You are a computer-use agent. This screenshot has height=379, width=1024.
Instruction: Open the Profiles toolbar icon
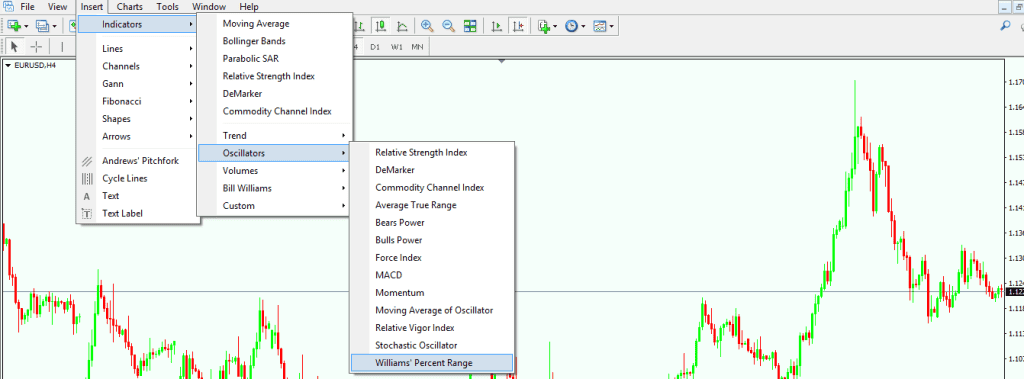tap(42, 26)
